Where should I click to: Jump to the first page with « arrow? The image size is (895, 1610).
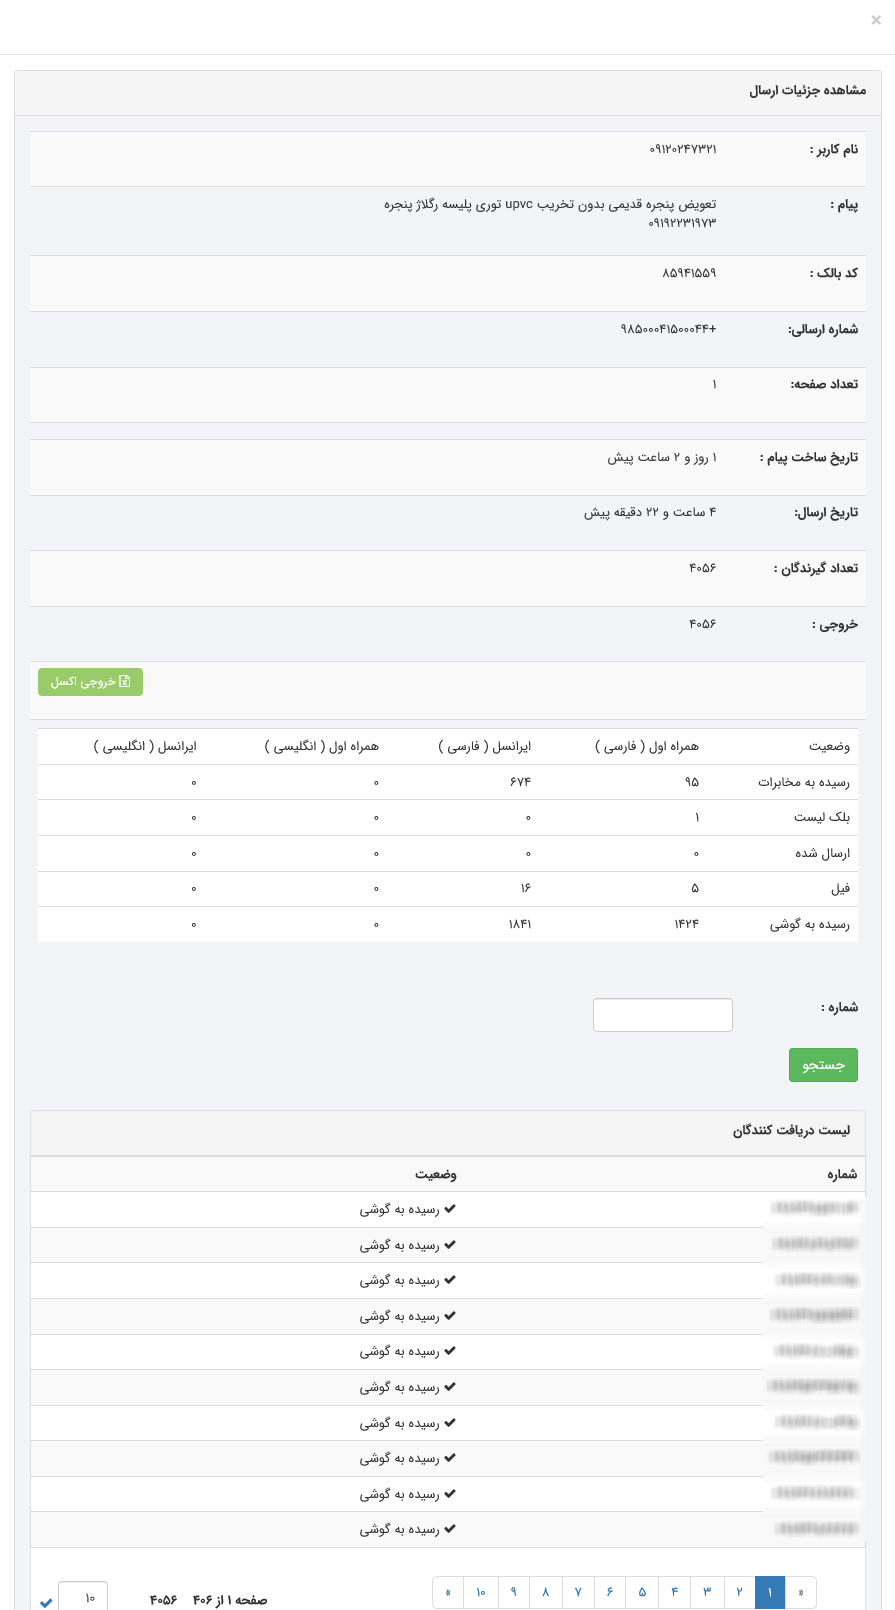801,1592
